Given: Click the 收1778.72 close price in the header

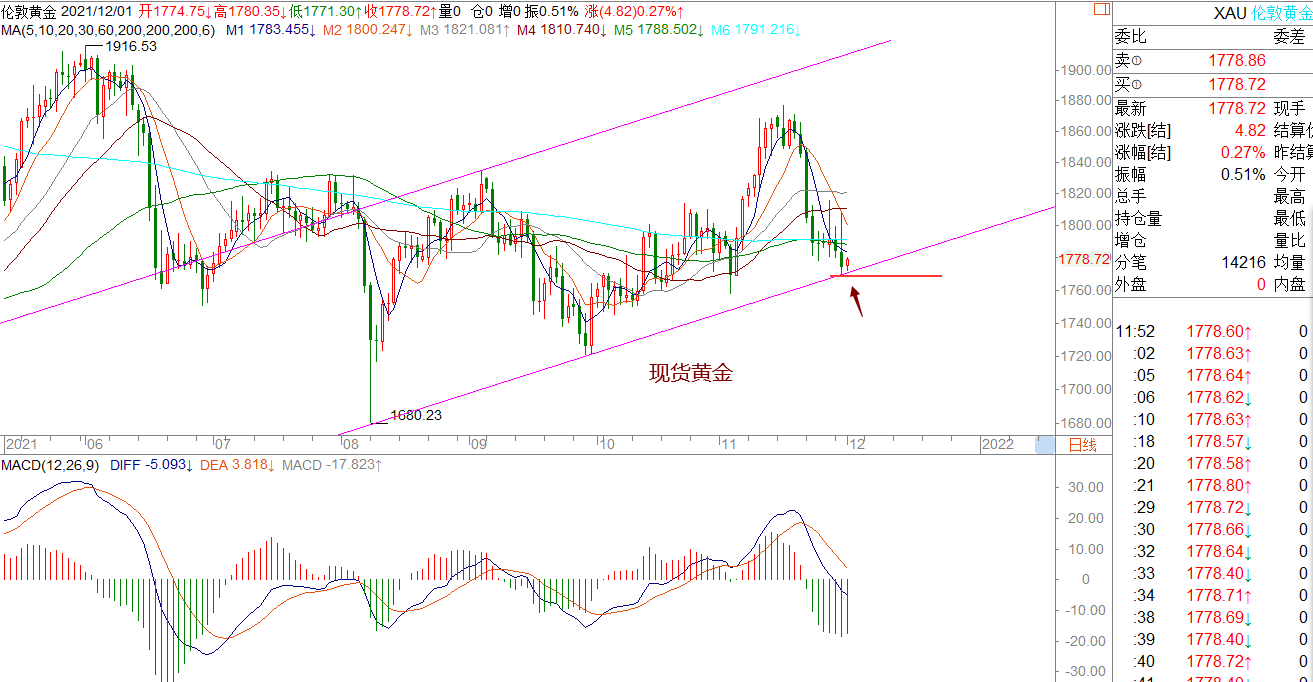Looking at the screenshot, I should 401,11.
